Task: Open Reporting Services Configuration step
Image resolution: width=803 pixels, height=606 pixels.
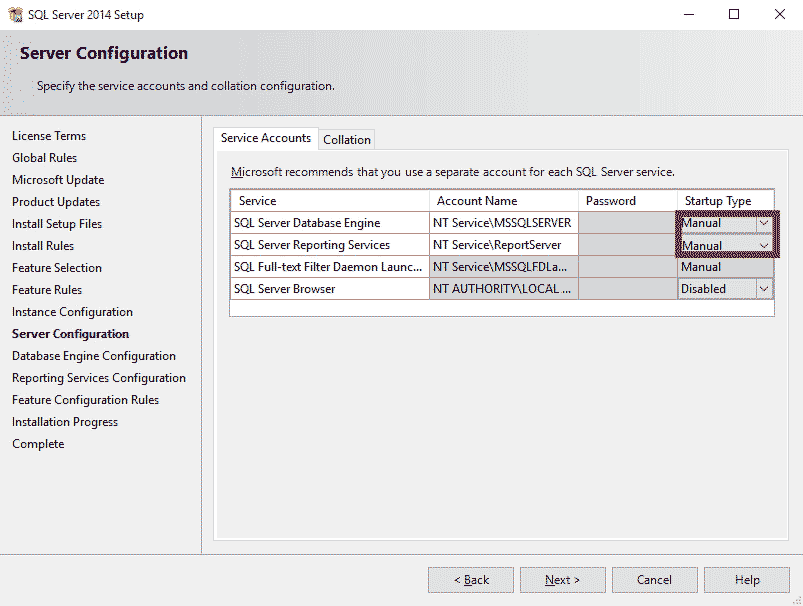Action: coord(99,377)
